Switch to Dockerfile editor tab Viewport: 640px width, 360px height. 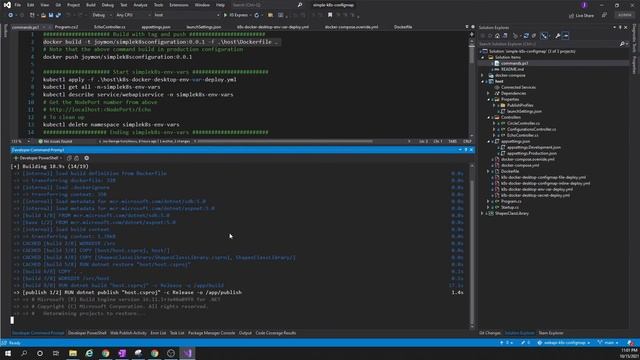click(403, 27)
